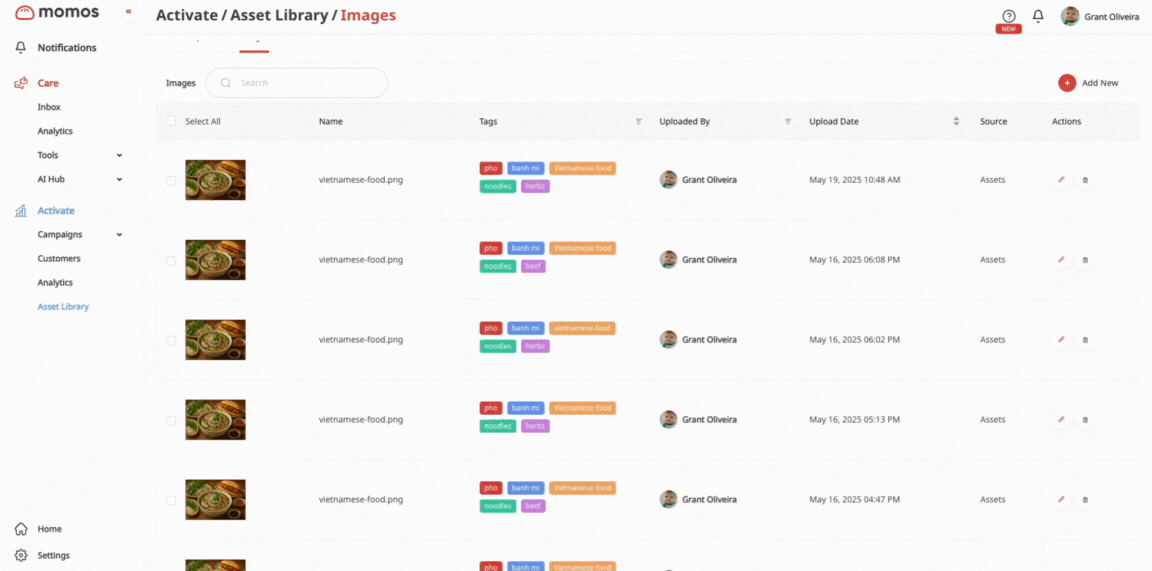Open the Uploaded By column filter icon
Screen dimensions: 1152x571
coord(788,121)
